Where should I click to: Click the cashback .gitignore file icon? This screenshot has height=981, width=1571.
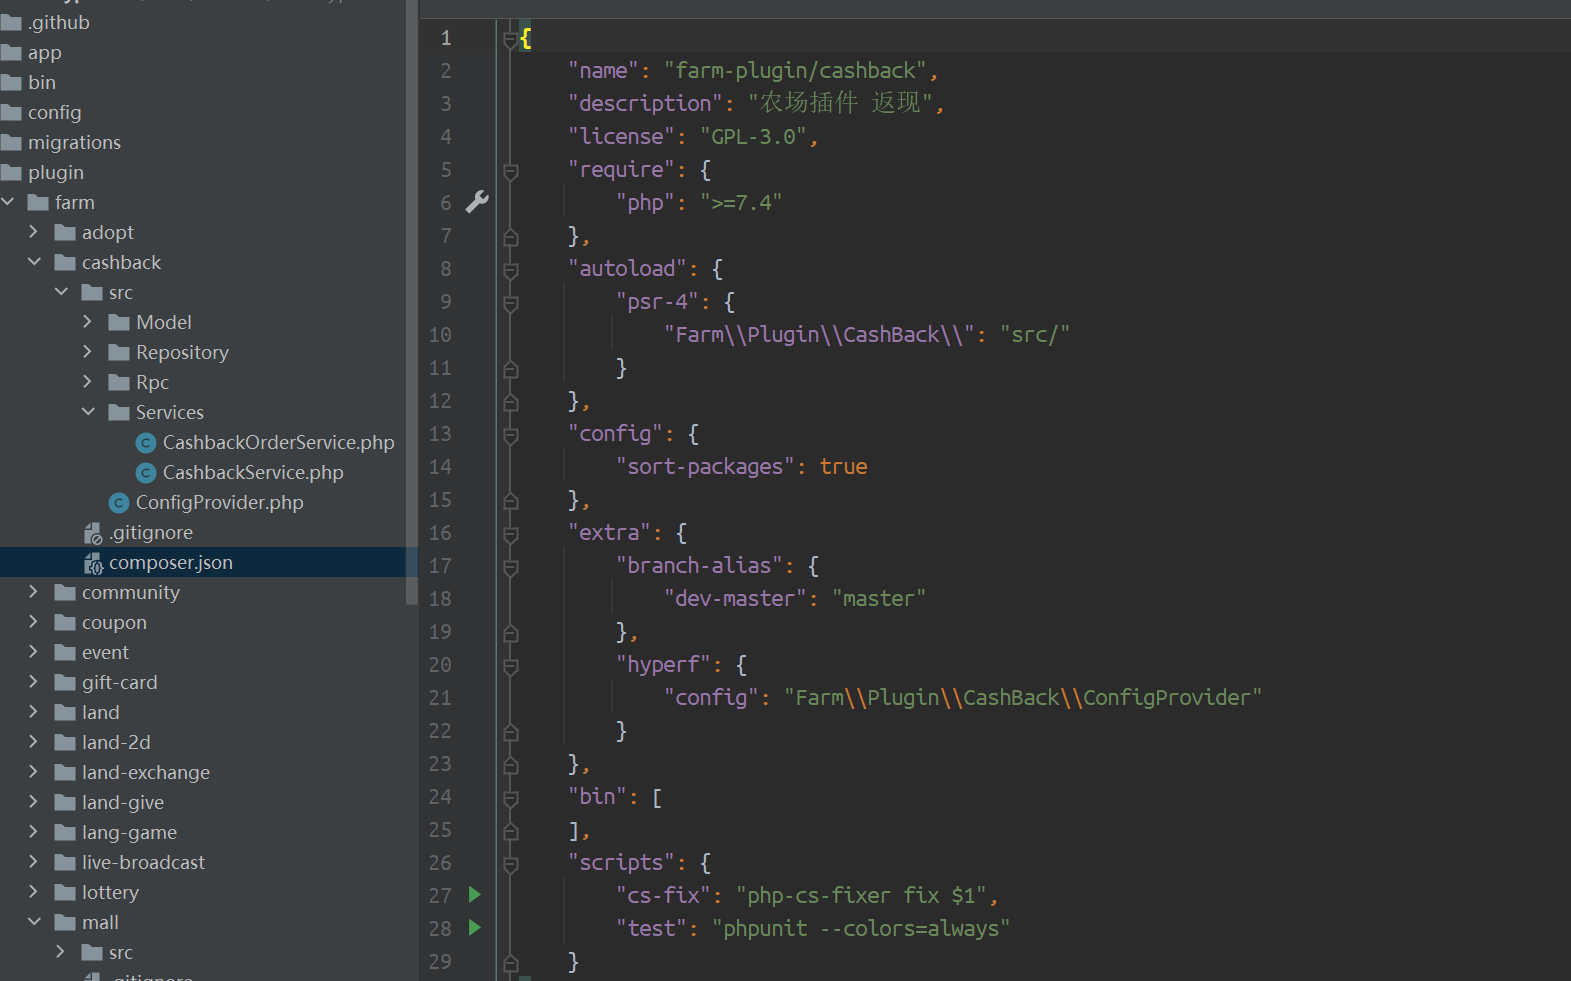[x=93, y=533]
